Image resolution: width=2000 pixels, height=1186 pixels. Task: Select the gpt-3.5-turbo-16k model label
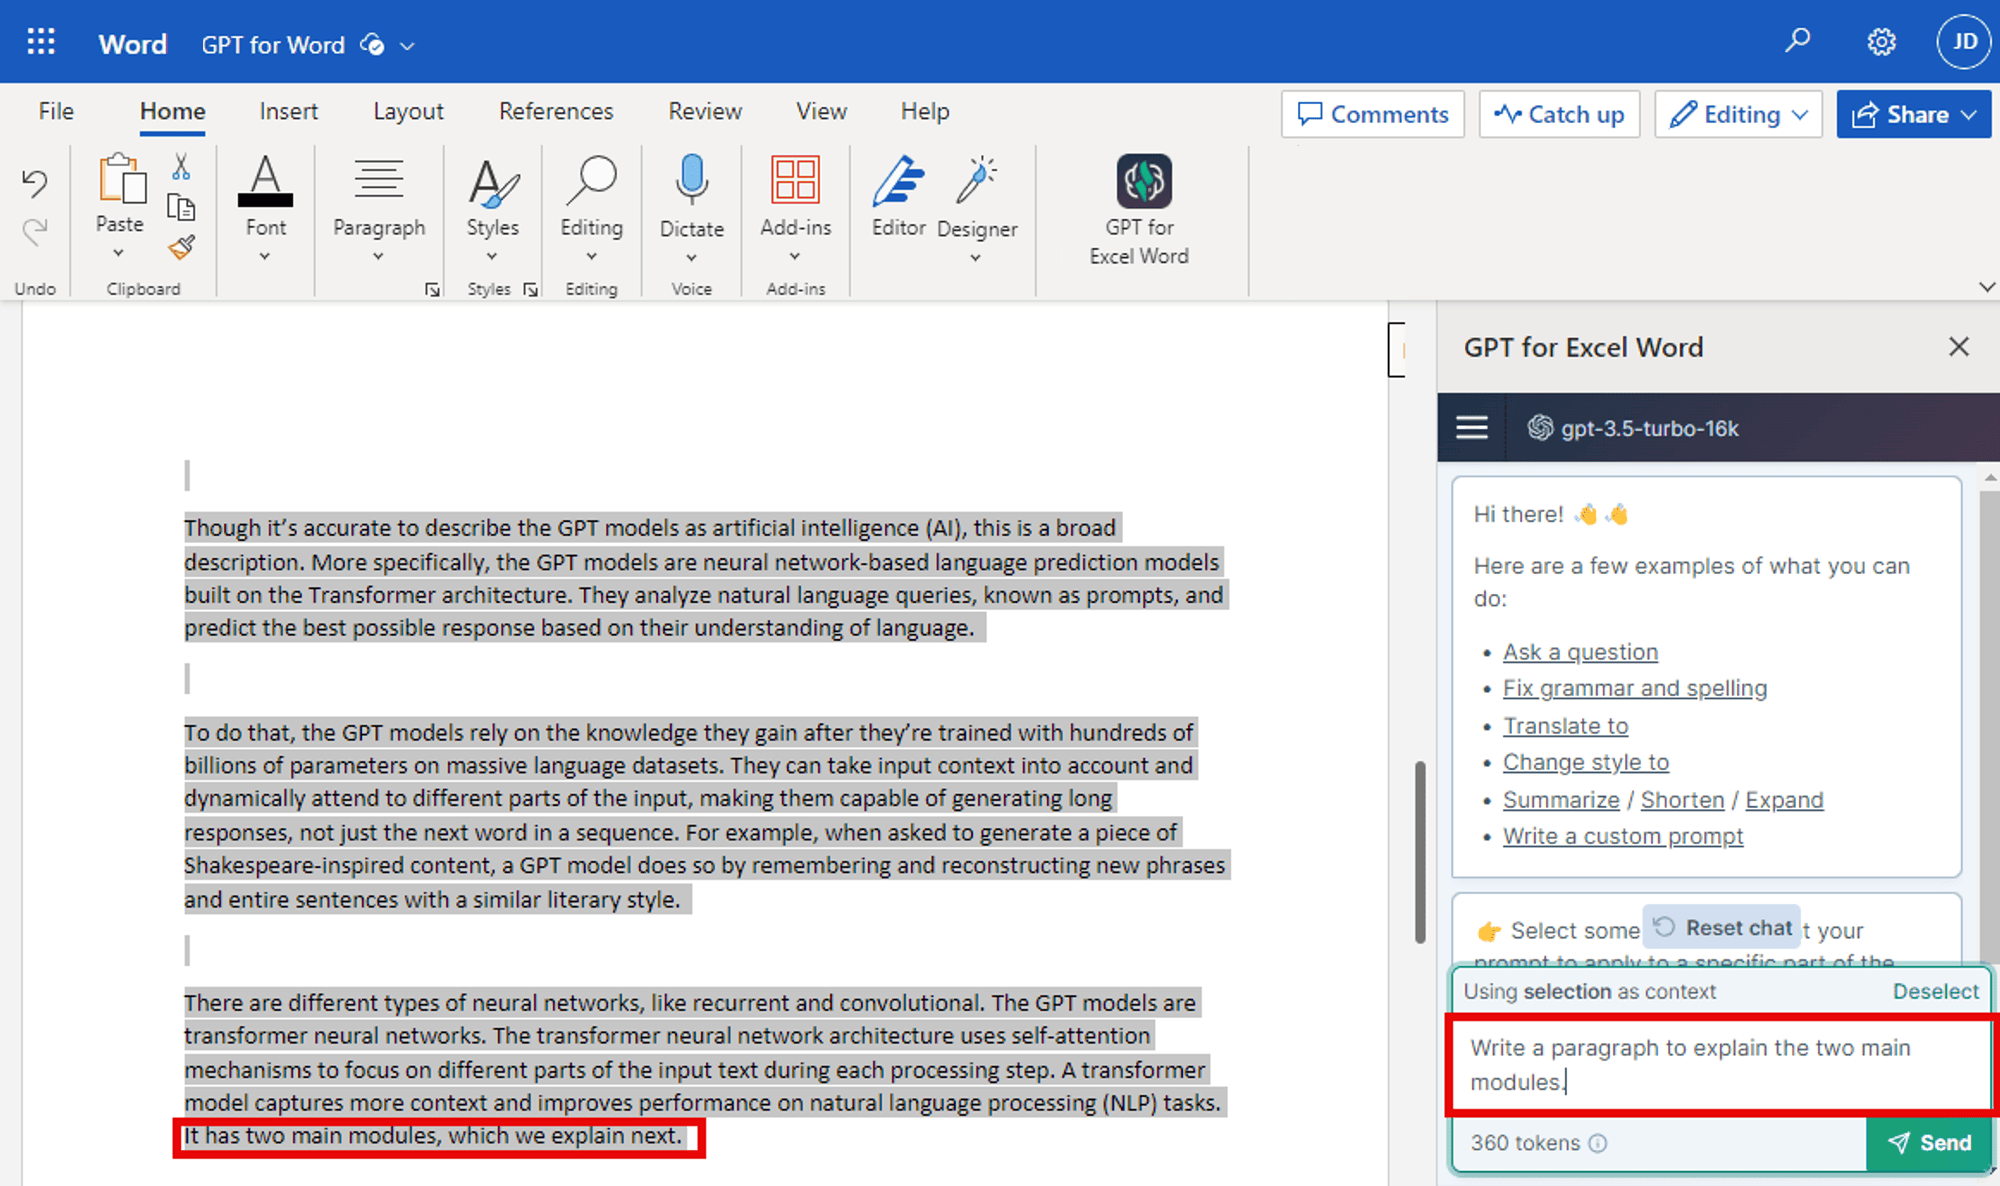pos(1649,428)
